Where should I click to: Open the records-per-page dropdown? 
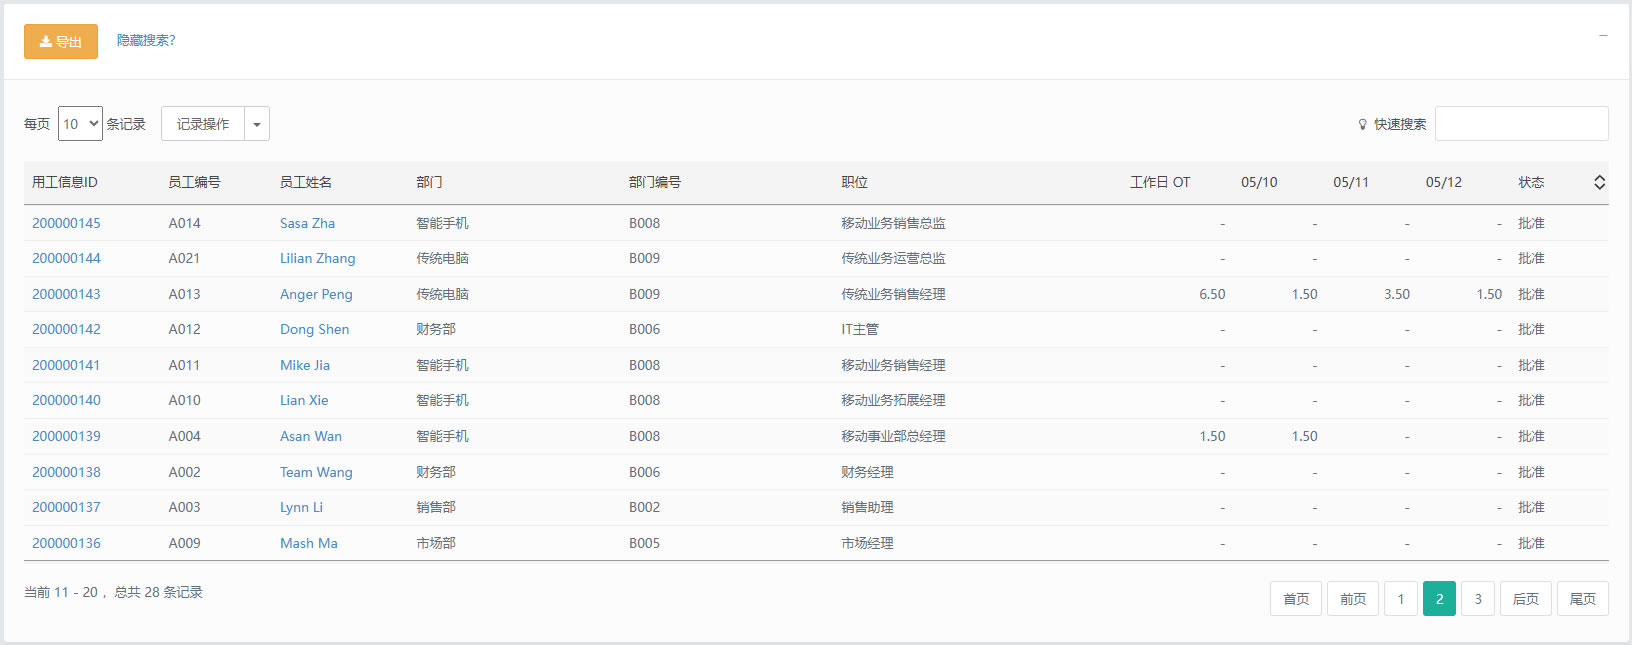(80, 124)
